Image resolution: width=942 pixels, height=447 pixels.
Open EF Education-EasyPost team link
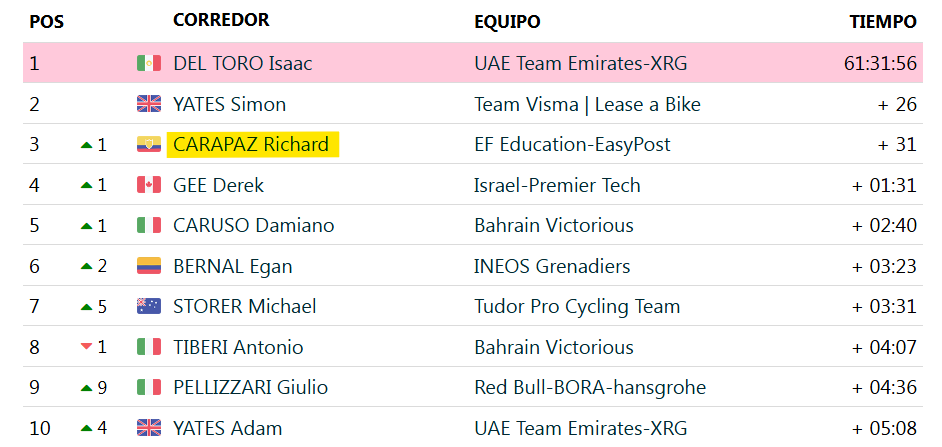(x=572, y=144)
